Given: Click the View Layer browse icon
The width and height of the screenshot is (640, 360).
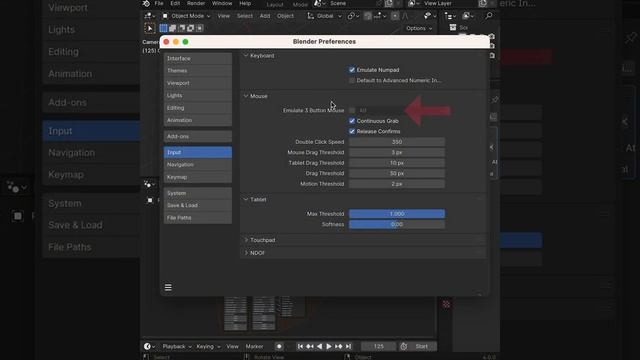Looking at the screenshot, I should 413,4.
